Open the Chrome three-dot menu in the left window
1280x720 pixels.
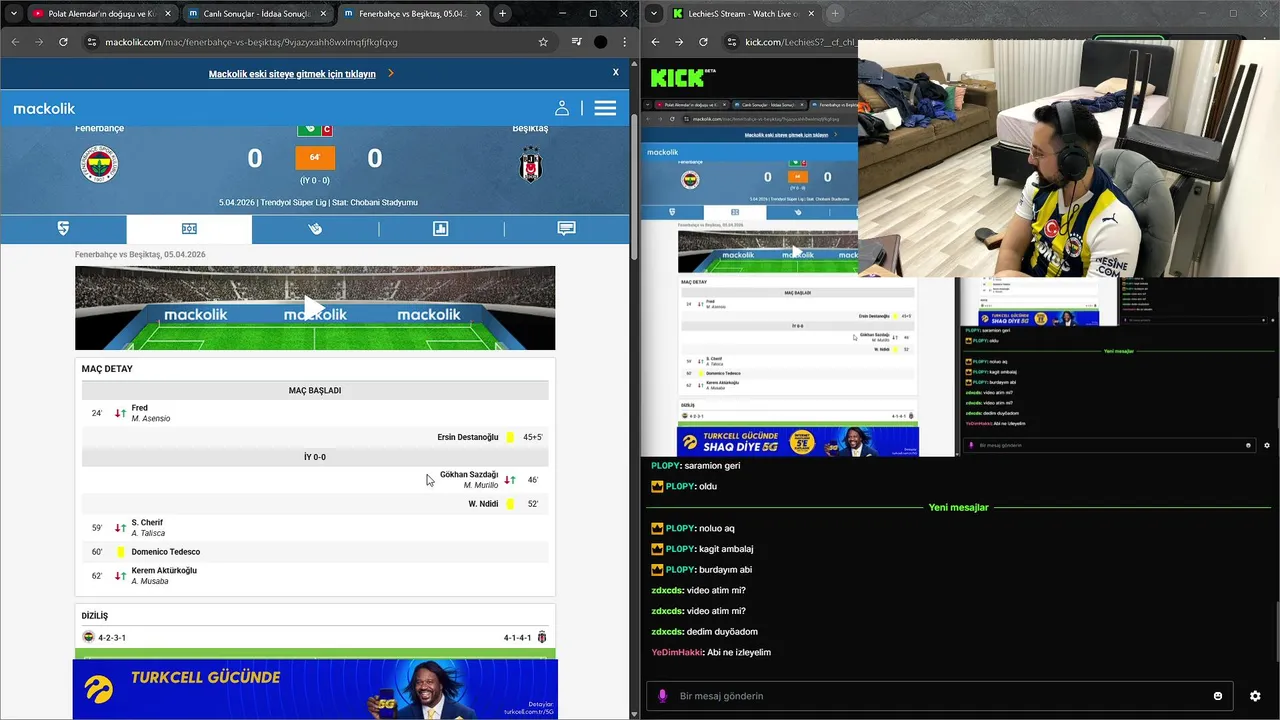pyautogui.click(x=625, y=42)
